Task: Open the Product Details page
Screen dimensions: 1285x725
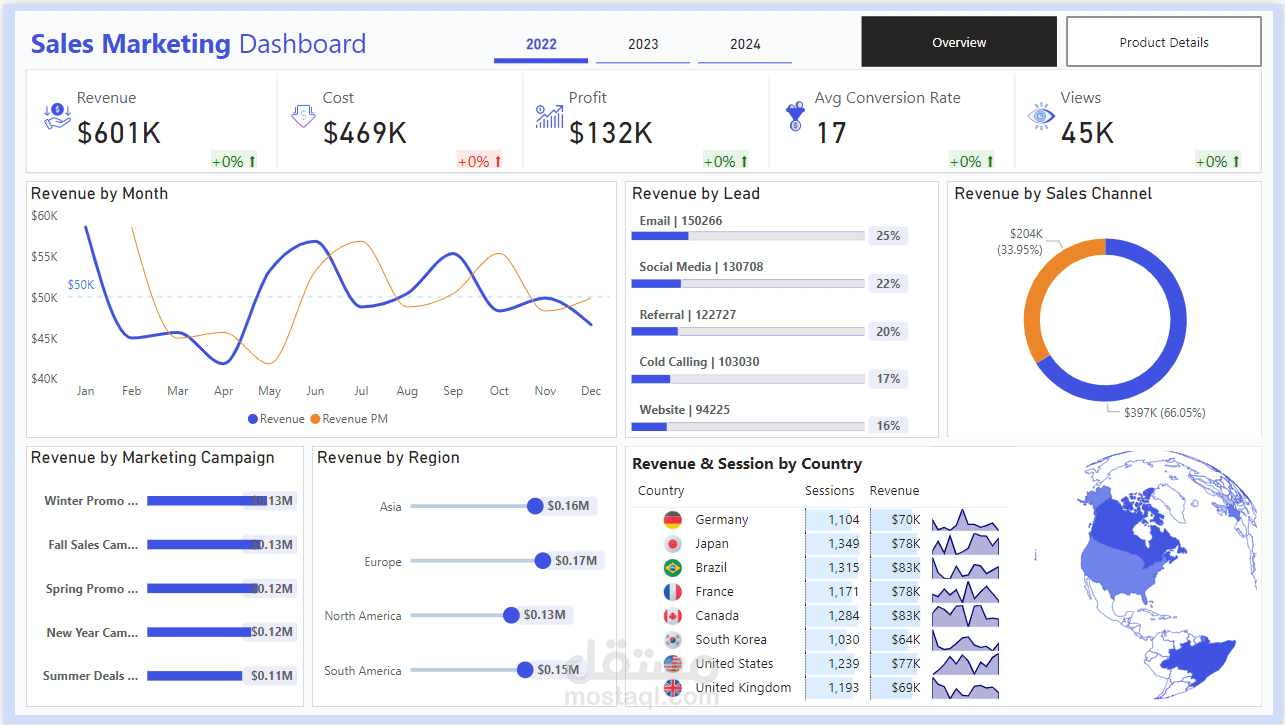Action: [x=1163, y=42]
